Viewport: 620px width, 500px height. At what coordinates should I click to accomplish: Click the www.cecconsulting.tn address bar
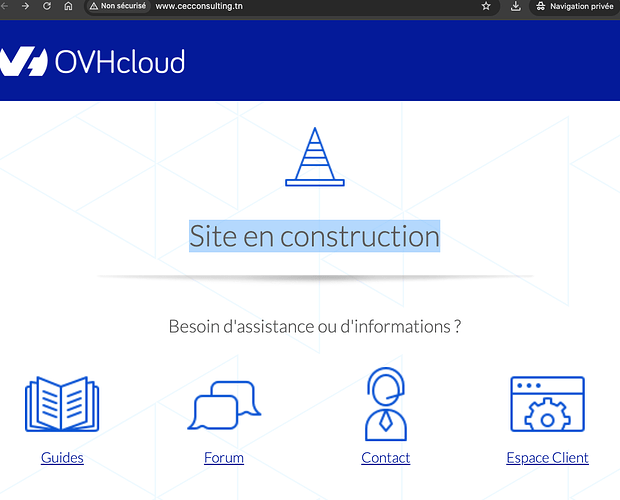pyautogui.click(x=199, y=6)
